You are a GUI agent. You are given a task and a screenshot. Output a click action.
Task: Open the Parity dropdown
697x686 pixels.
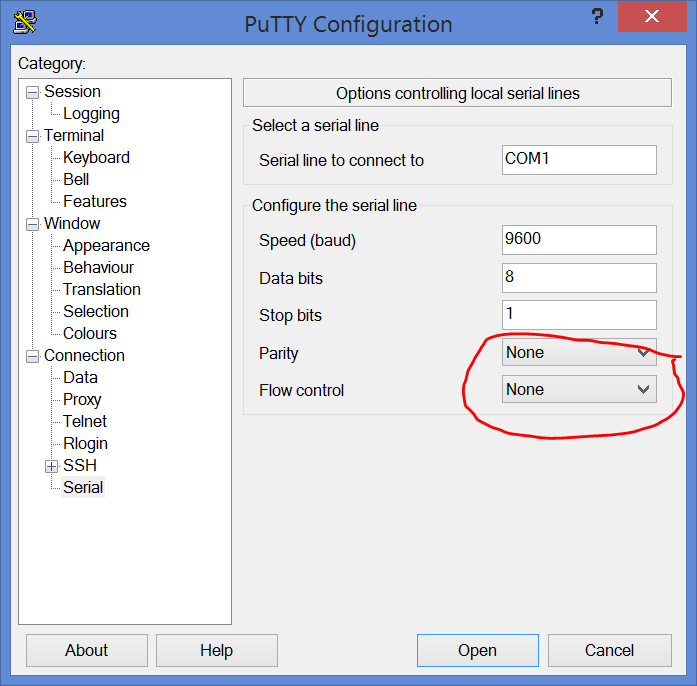(579, 353)
